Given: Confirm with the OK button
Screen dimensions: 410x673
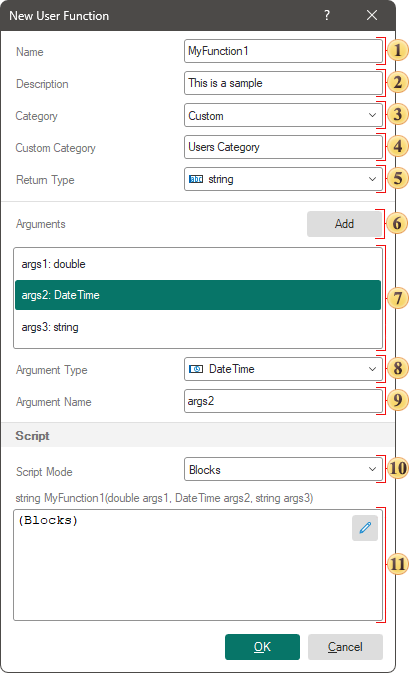Looking at the screenshot, I should click(x=262, y=646).
